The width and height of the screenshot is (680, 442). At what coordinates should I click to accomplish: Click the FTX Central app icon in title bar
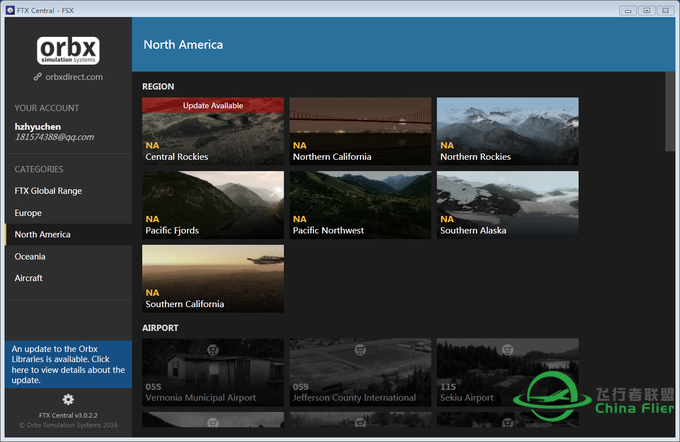pos(10,10)
